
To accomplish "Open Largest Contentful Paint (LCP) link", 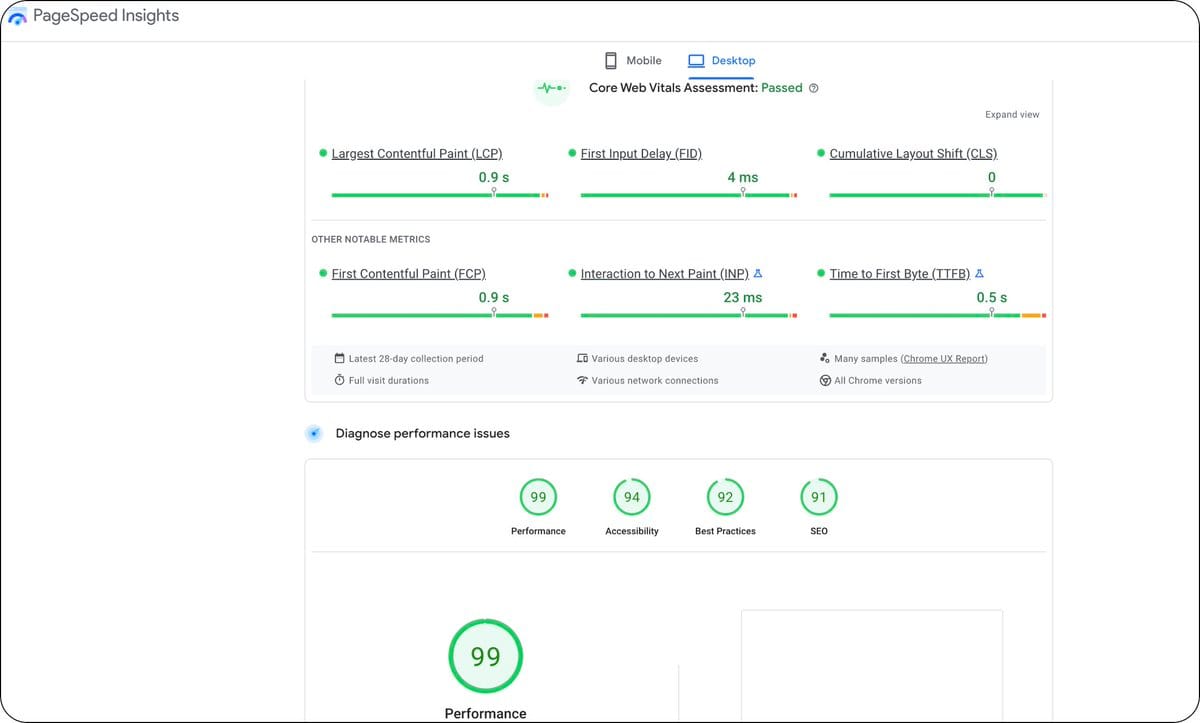I will (417, 154).
